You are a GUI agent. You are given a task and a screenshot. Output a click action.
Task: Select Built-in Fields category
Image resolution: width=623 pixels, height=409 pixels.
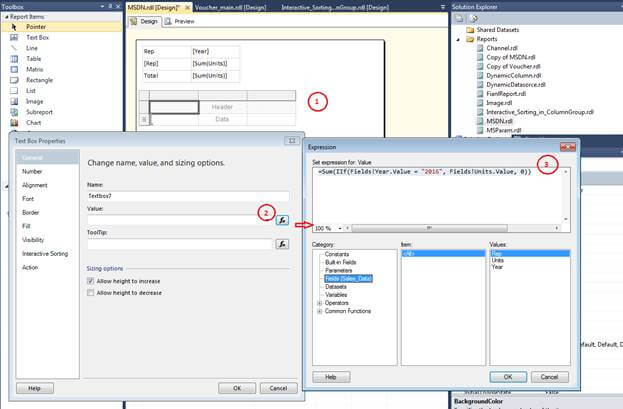(x=341, y=262)
